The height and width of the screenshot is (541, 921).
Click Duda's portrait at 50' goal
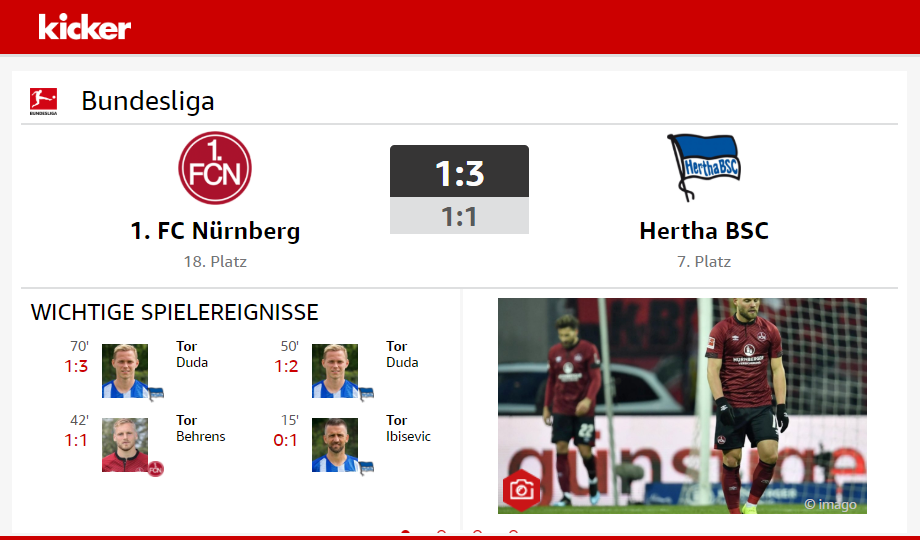tap(335, 371)
